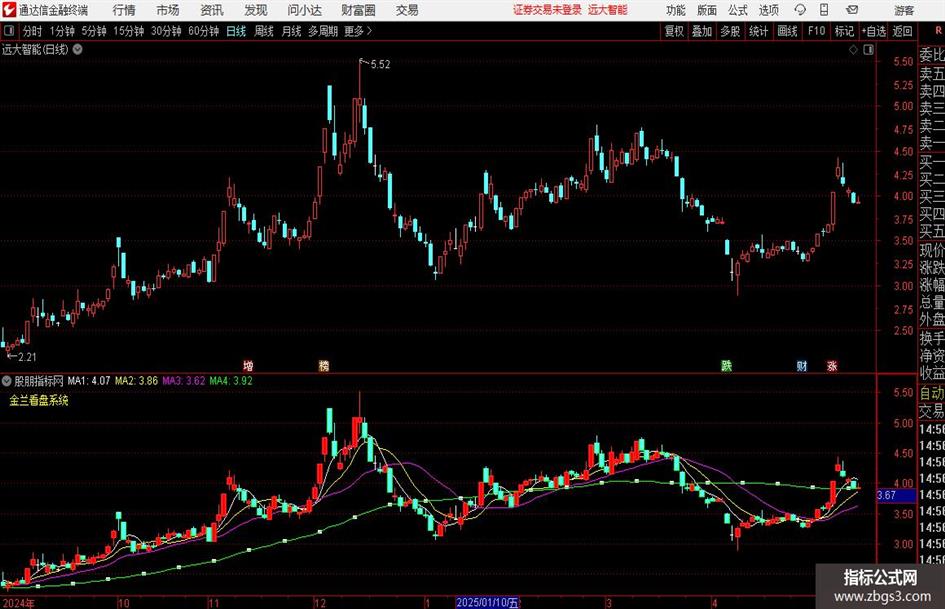
Task: Click the 2.21 low price label
Action: [x=27, y=357]
